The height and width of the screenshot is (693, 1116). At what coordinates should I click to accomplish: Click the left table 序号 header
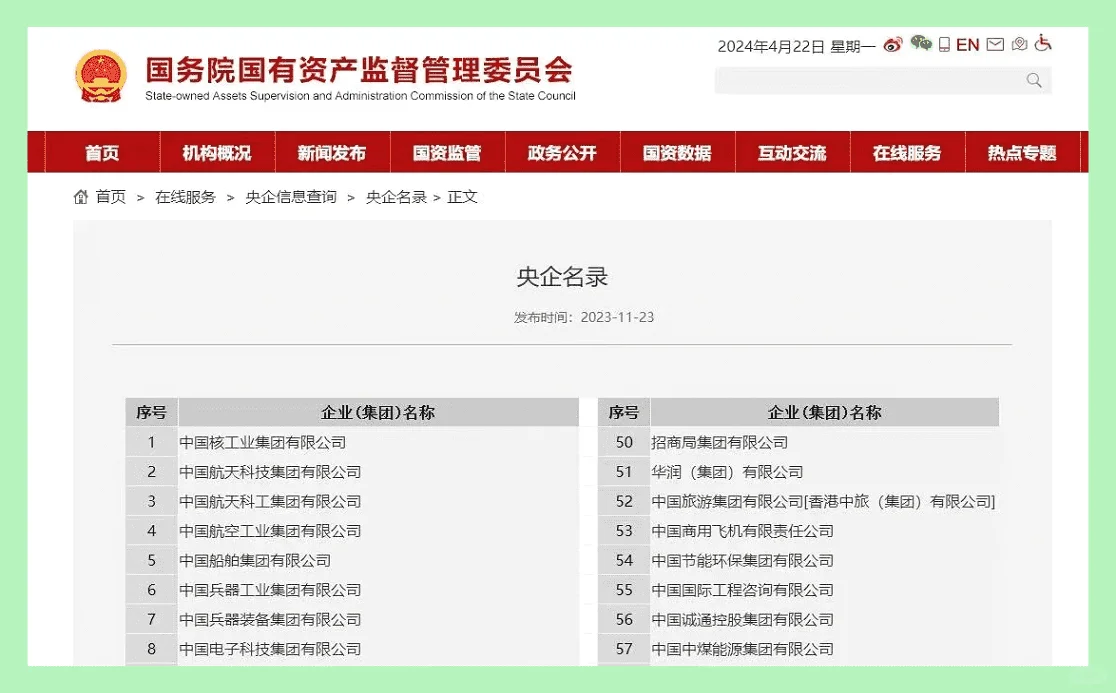point(152,412)
